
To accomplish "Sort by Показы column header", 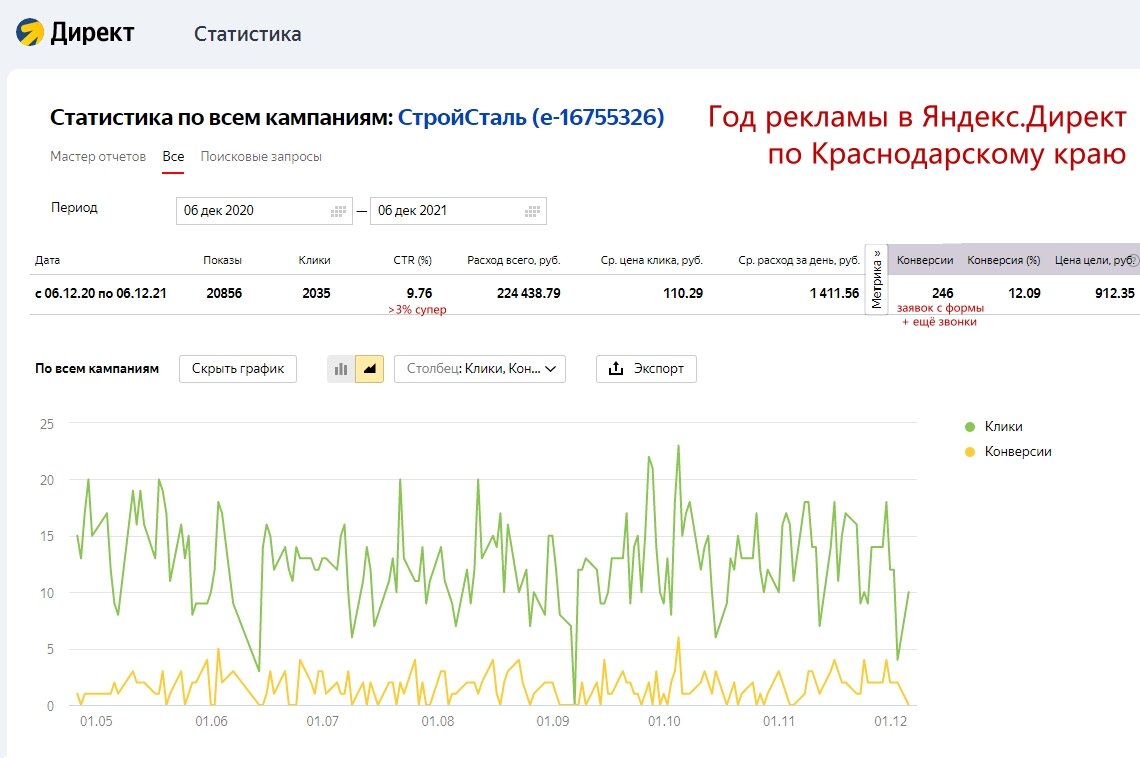I will 222,260.
